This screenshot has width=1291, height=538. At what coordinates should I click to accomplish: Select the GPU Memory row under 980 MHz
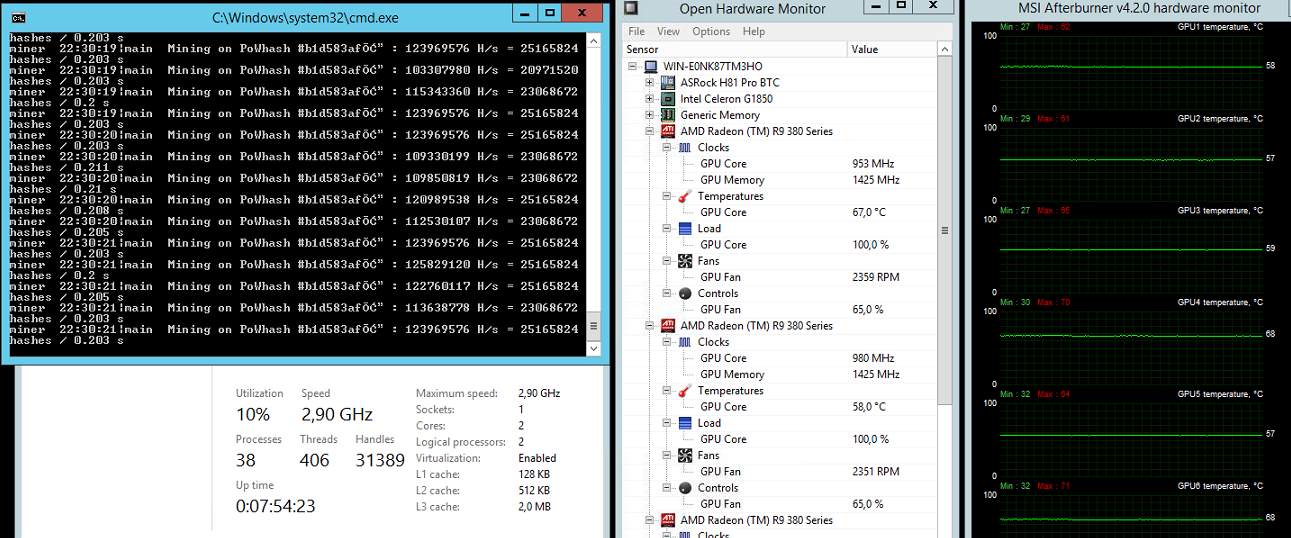coord(780,374)
